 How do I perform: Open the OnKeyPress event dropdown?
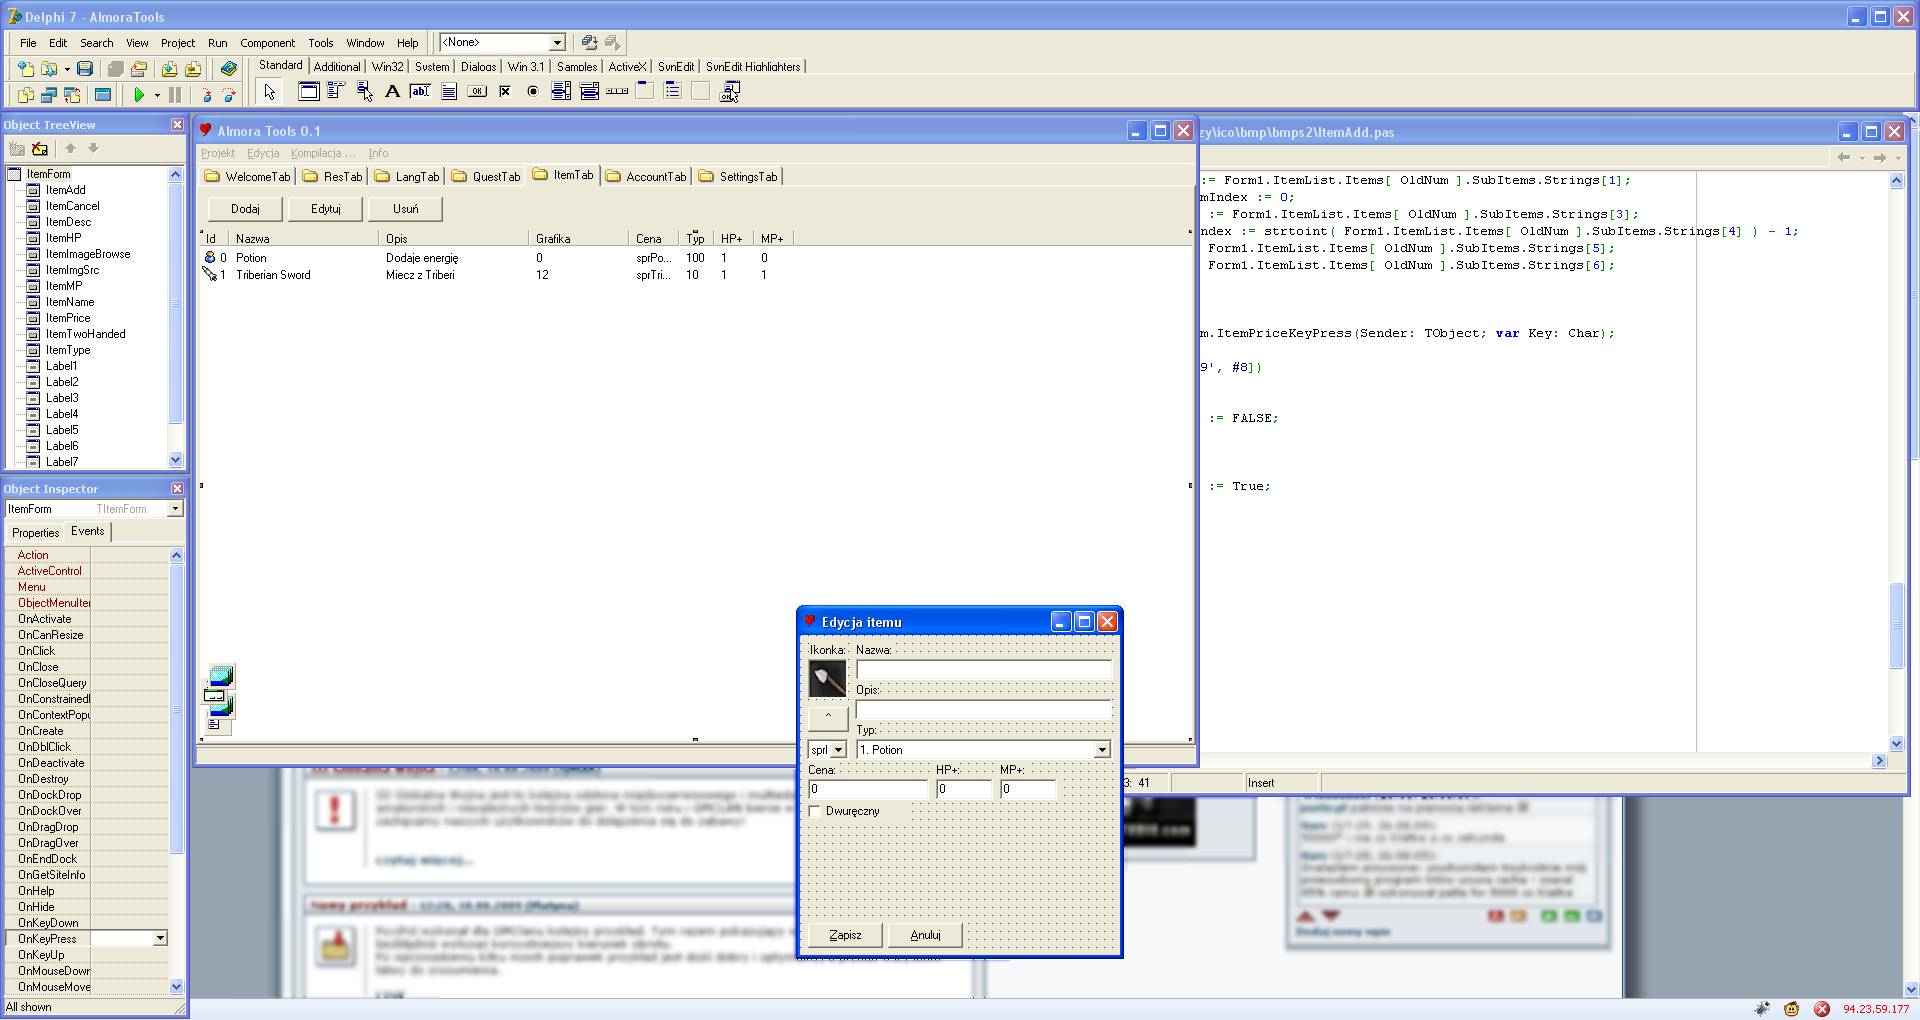click(159, 939)
